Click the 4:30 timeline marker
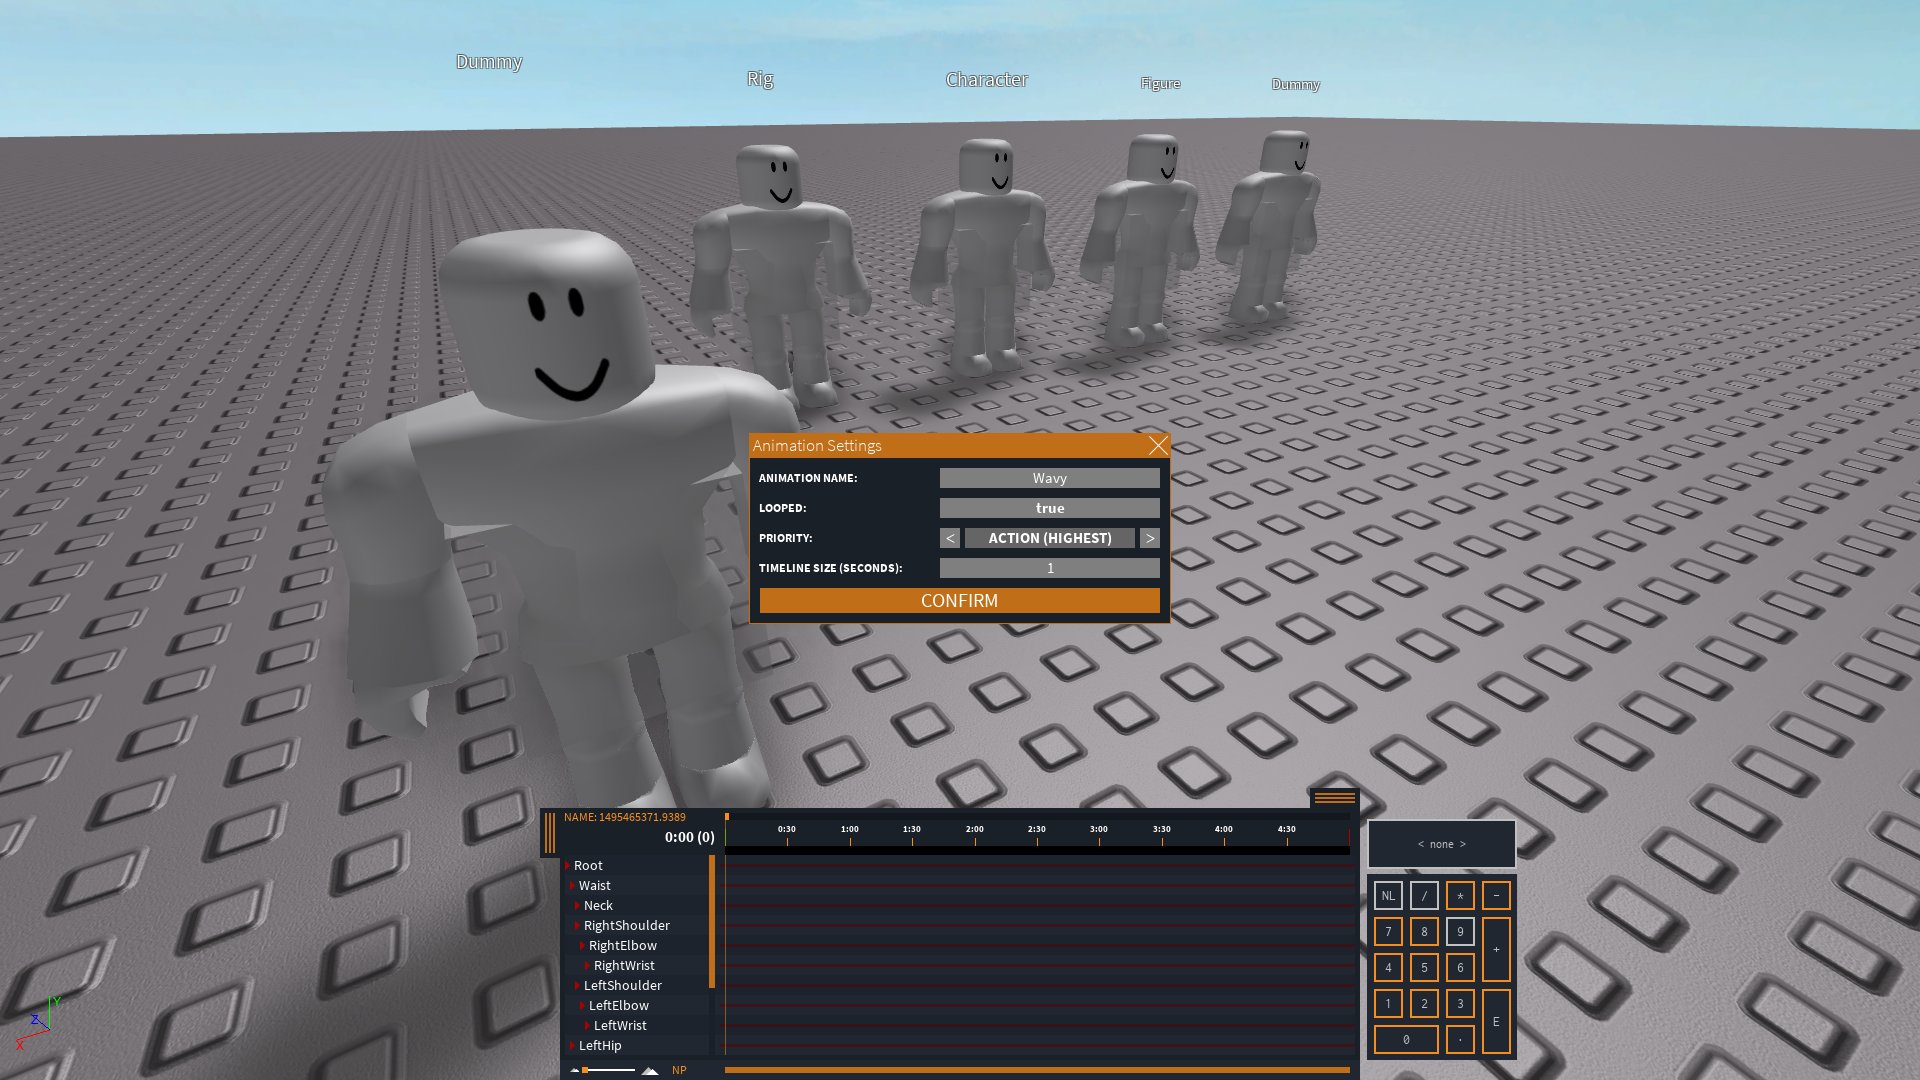Viewport: 1920px width, 1080px height. click(1287, 830)
